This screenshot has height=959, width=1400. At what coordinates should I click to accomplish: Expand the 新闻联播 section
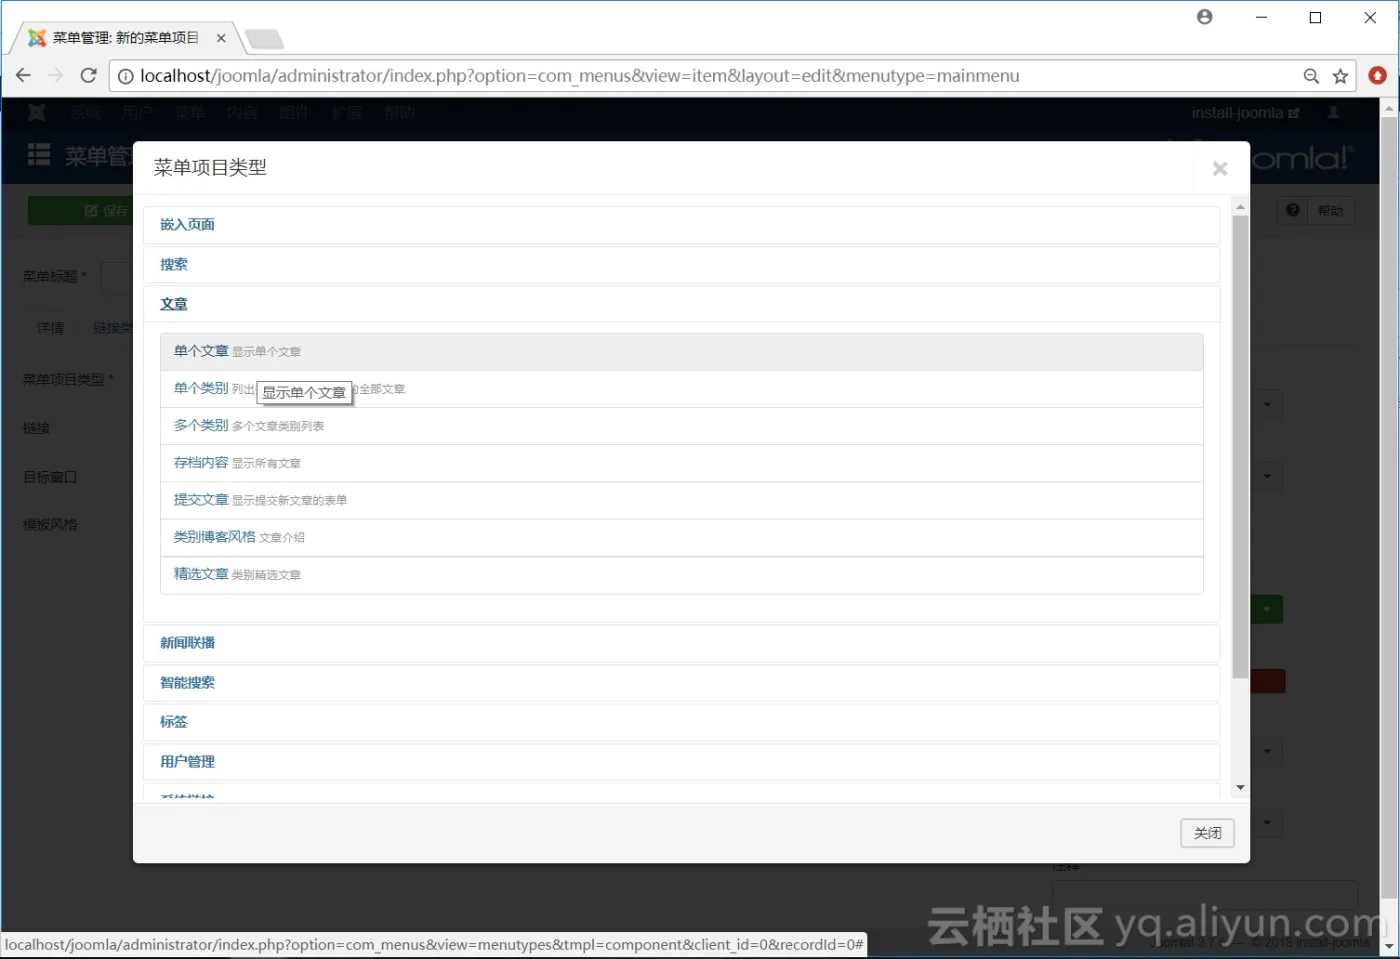pyautogui.click(x=187, y=642)
